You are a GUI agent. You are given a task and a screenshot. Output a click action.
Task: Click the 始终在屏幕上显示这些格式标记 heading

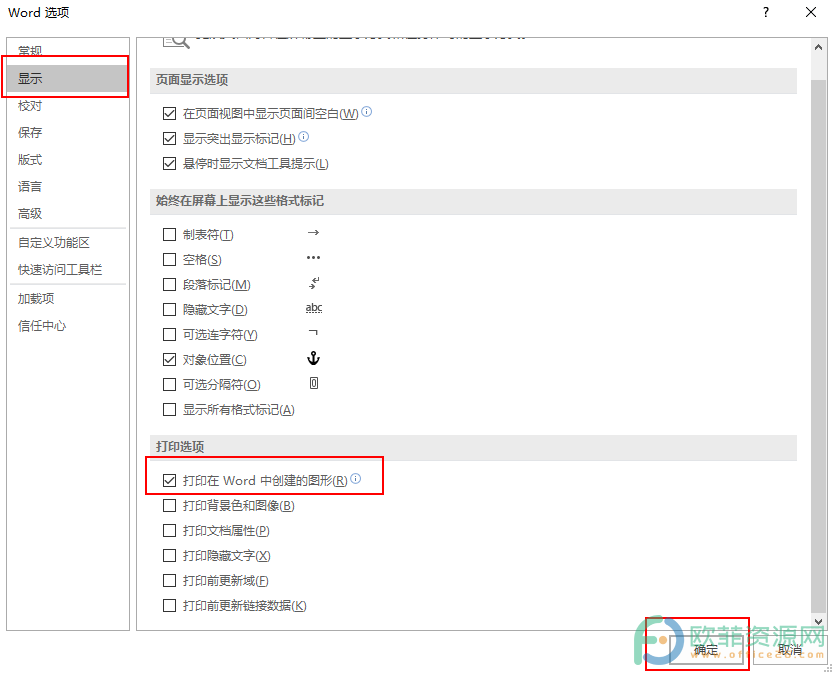click(240, 201)
